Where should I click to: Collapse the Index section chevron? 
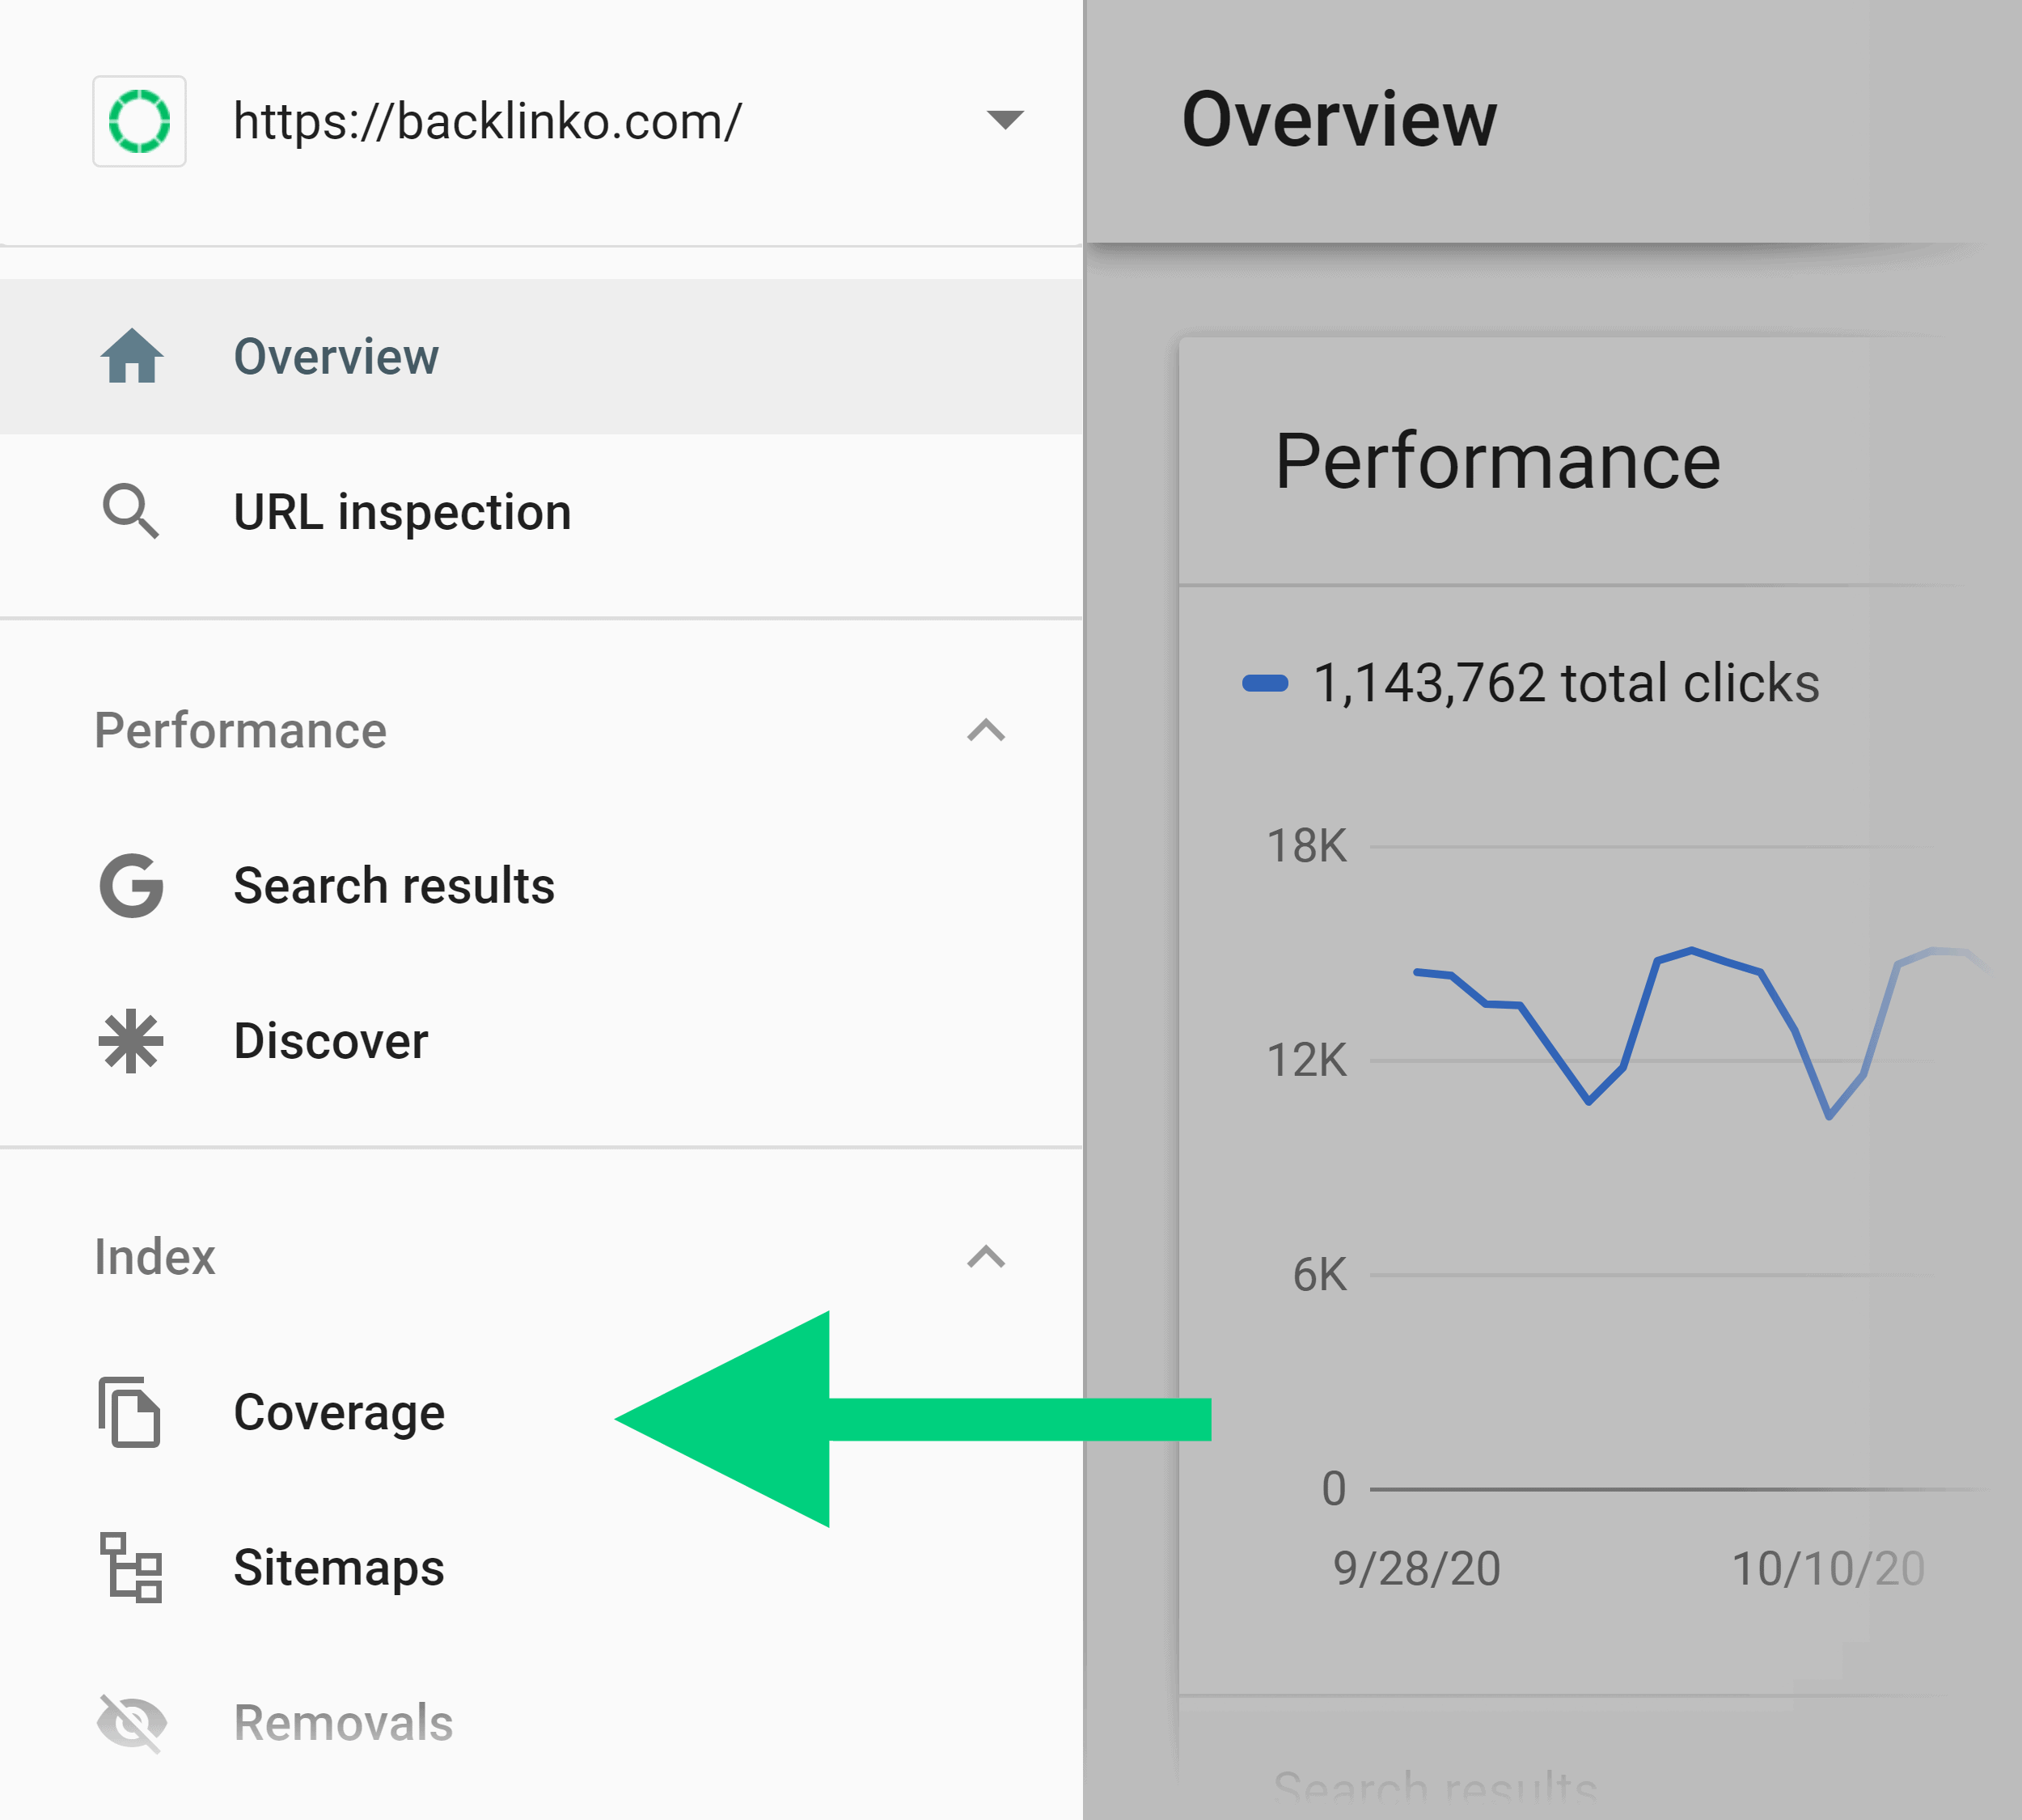(x=986, y=1257)
